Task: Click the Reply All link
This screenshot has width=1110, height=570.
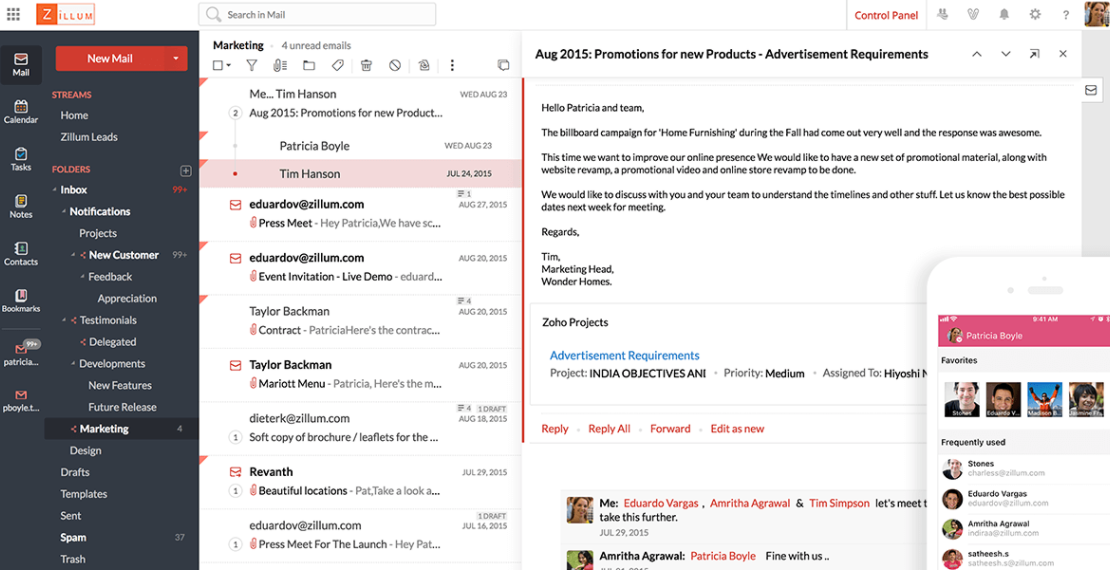Action: [x=609, y=429]
